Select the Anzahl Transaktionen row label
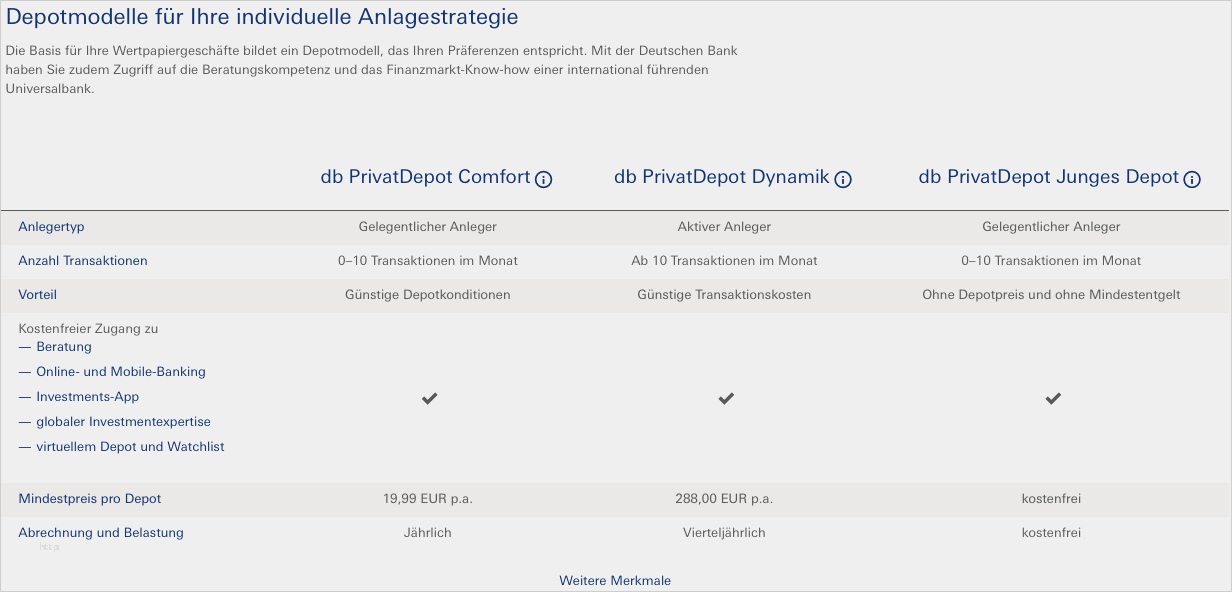This screenshot has width=1232, height=592. click(83, 261)
